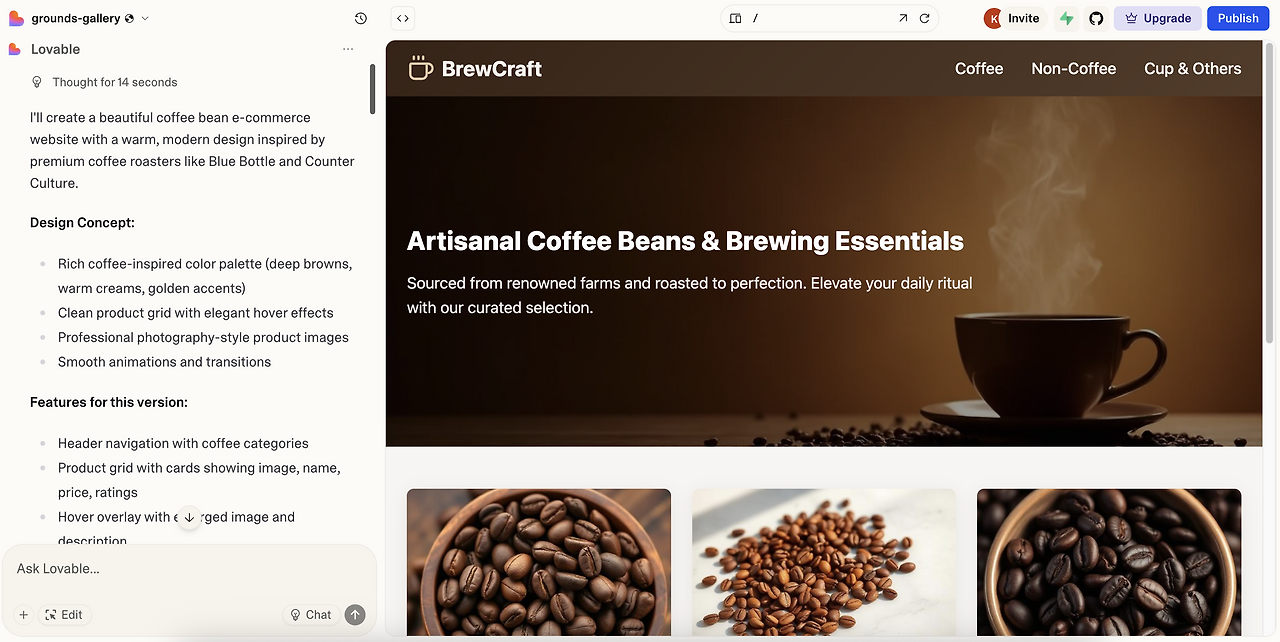This screenshot has width=1280, height=642.
Task: Click 'Clean product grid with elegant hover effects'
Action: pos(196,313)
